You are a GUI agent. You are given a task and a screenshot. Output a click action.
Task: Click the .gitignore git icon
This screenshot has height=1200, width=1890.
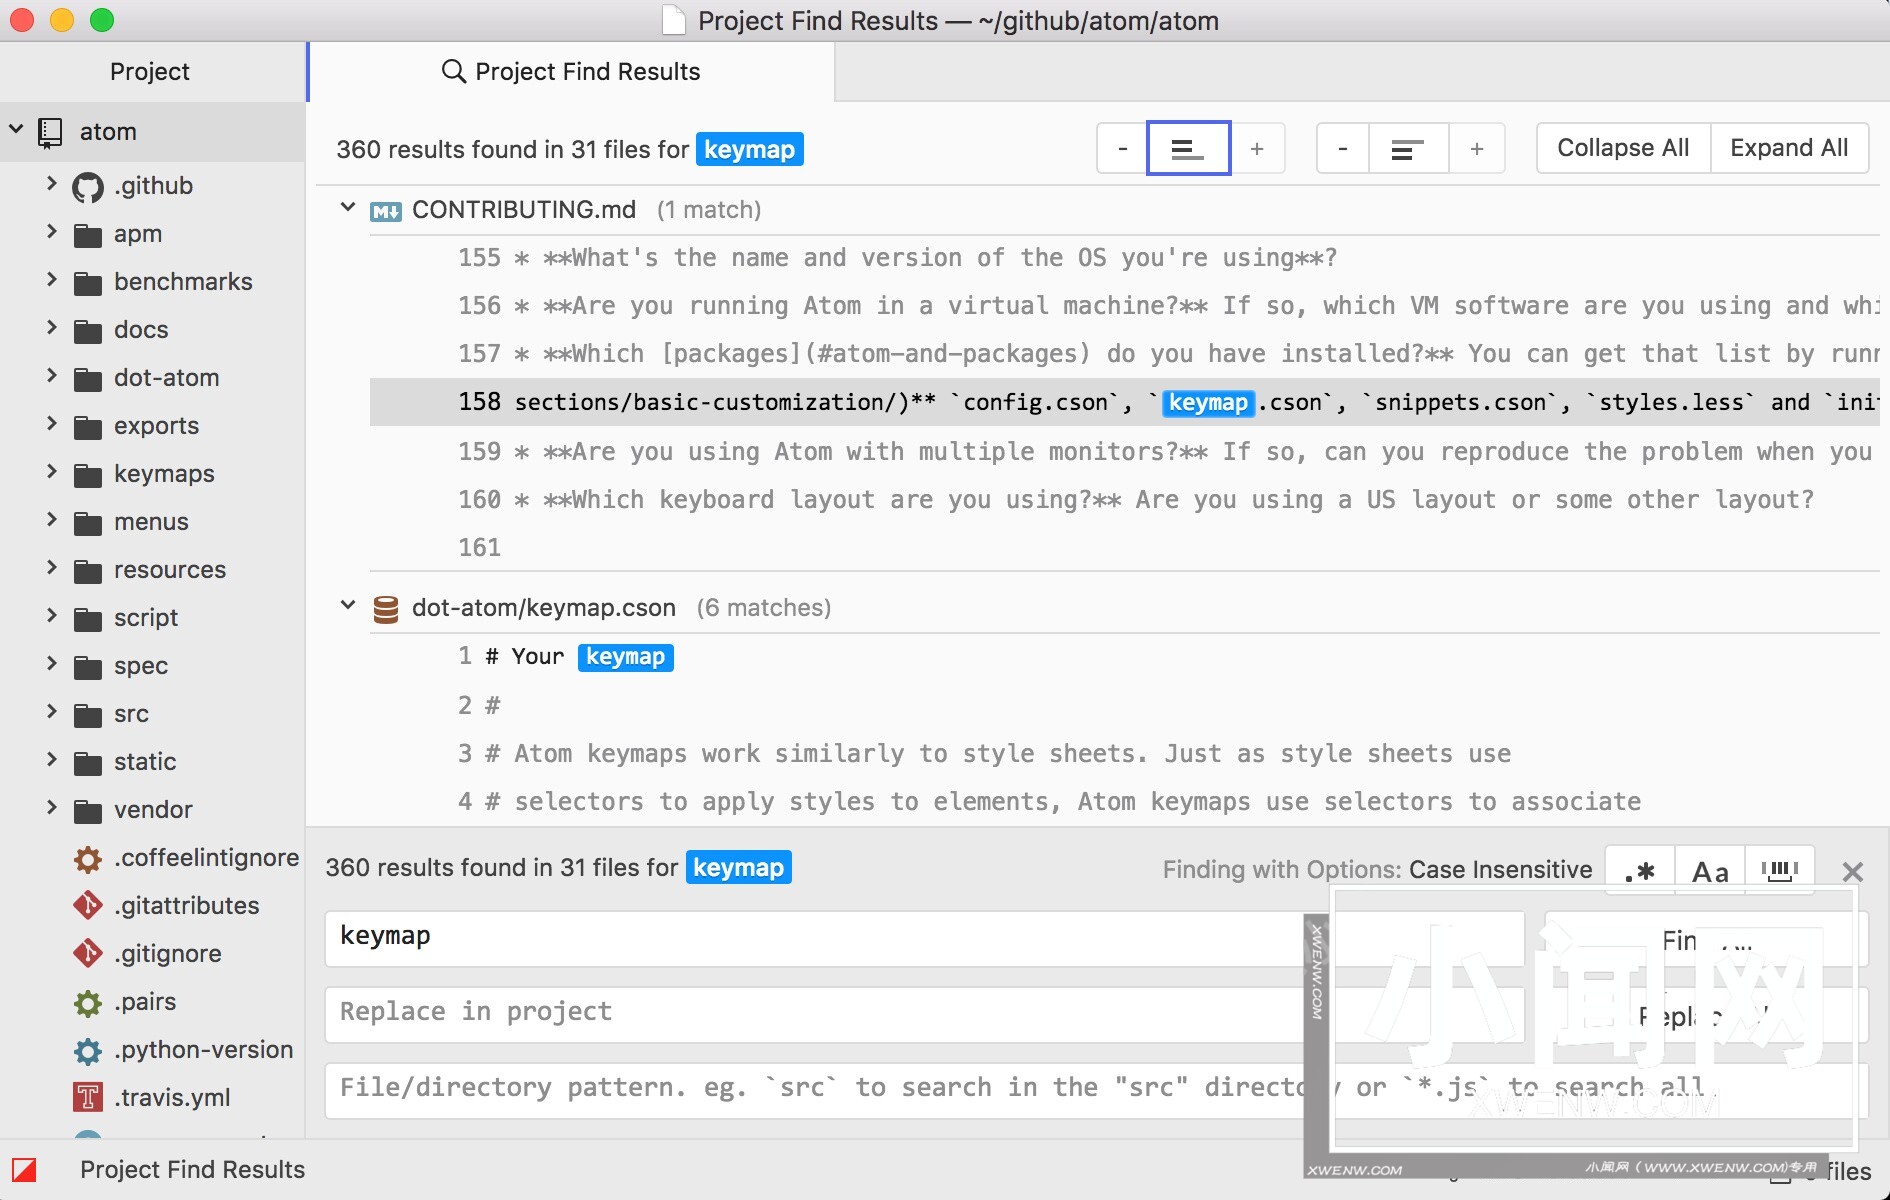coord(88,954)
